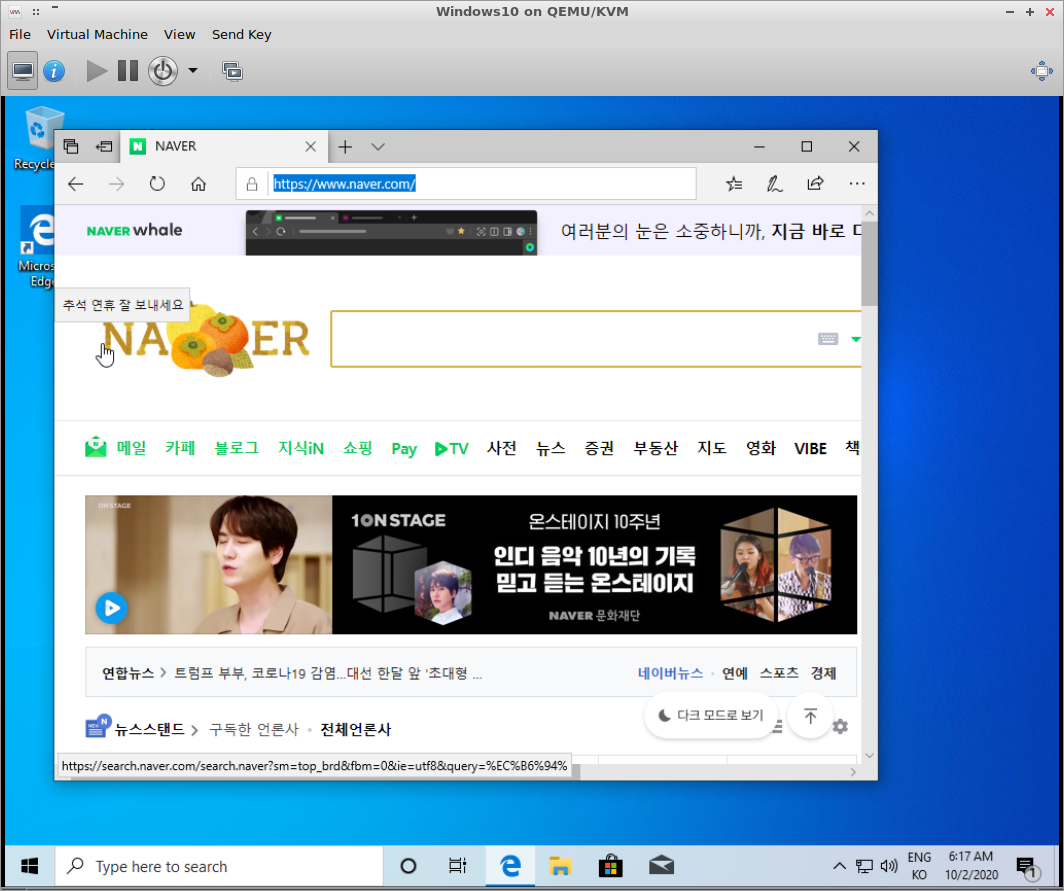Open 뉴스 link
Image resolution: width=1064 pixels, height=891 pixels.
click(550, 448)
